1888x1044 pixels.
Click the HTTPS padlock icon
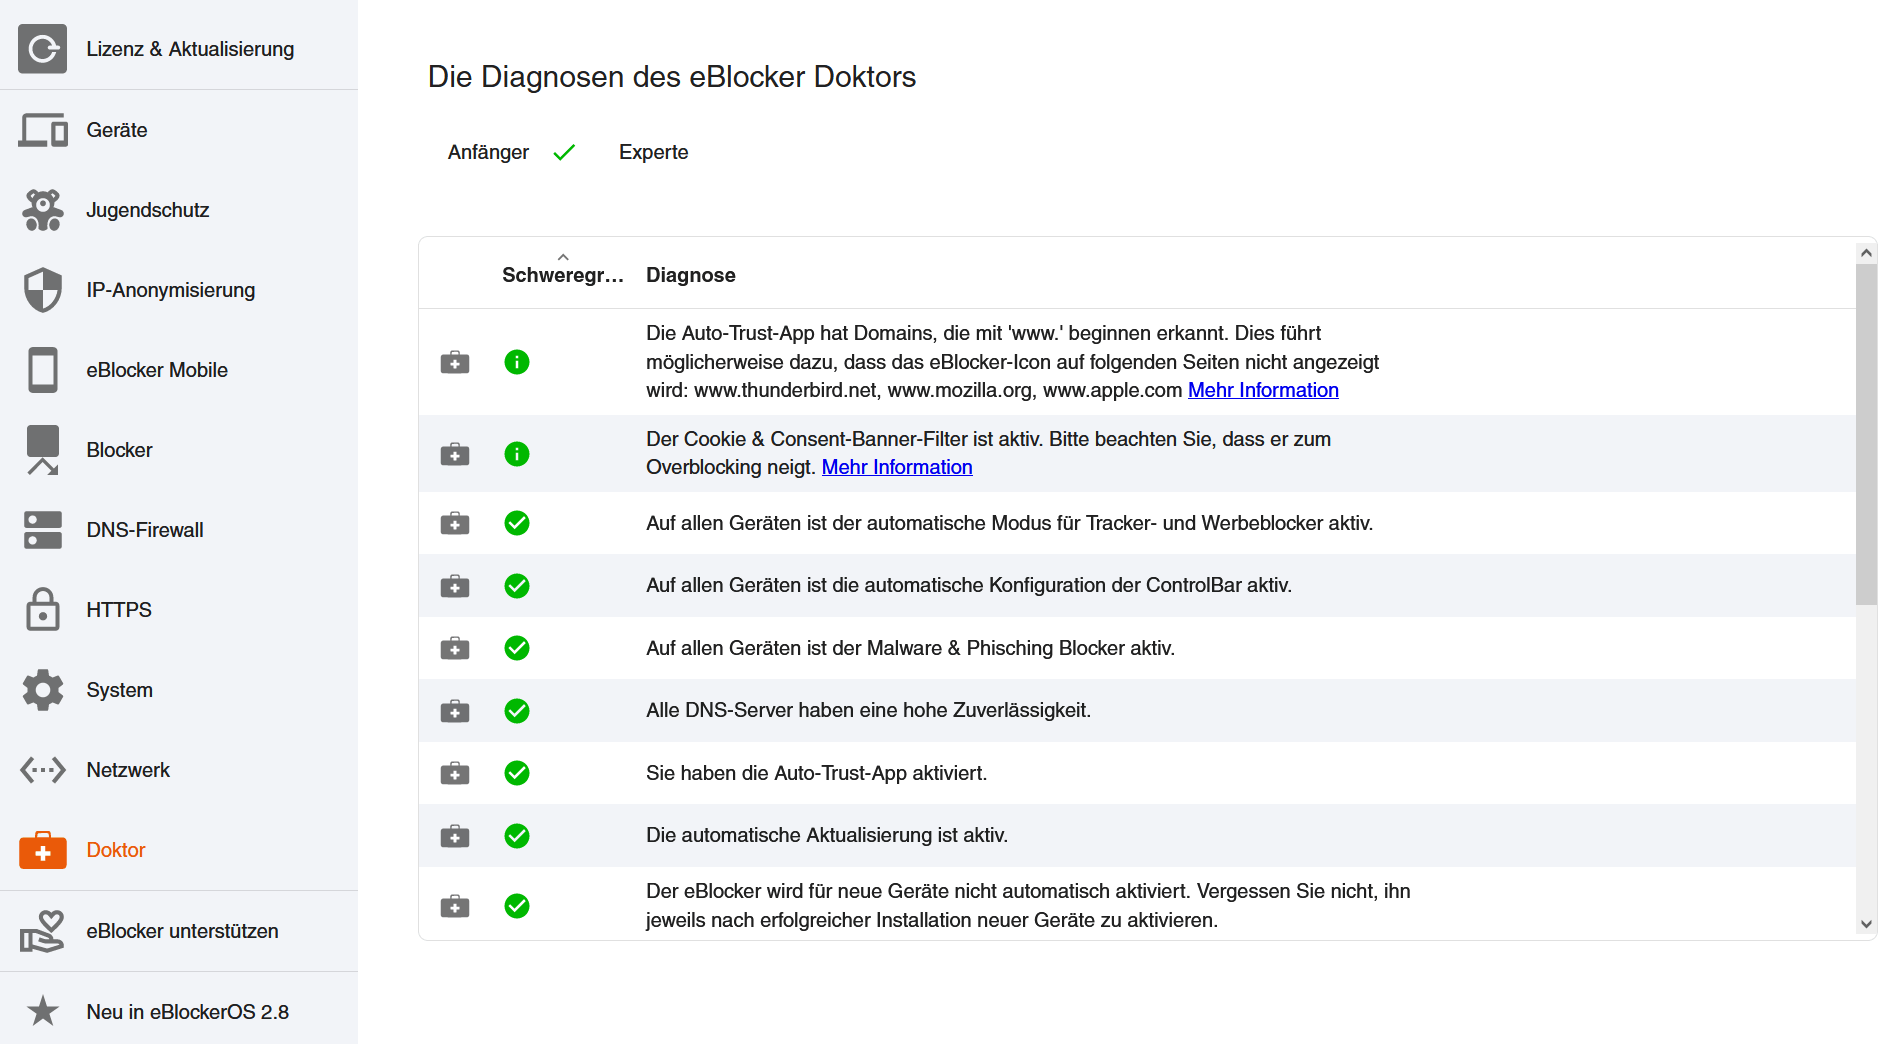tap(42, 609)
